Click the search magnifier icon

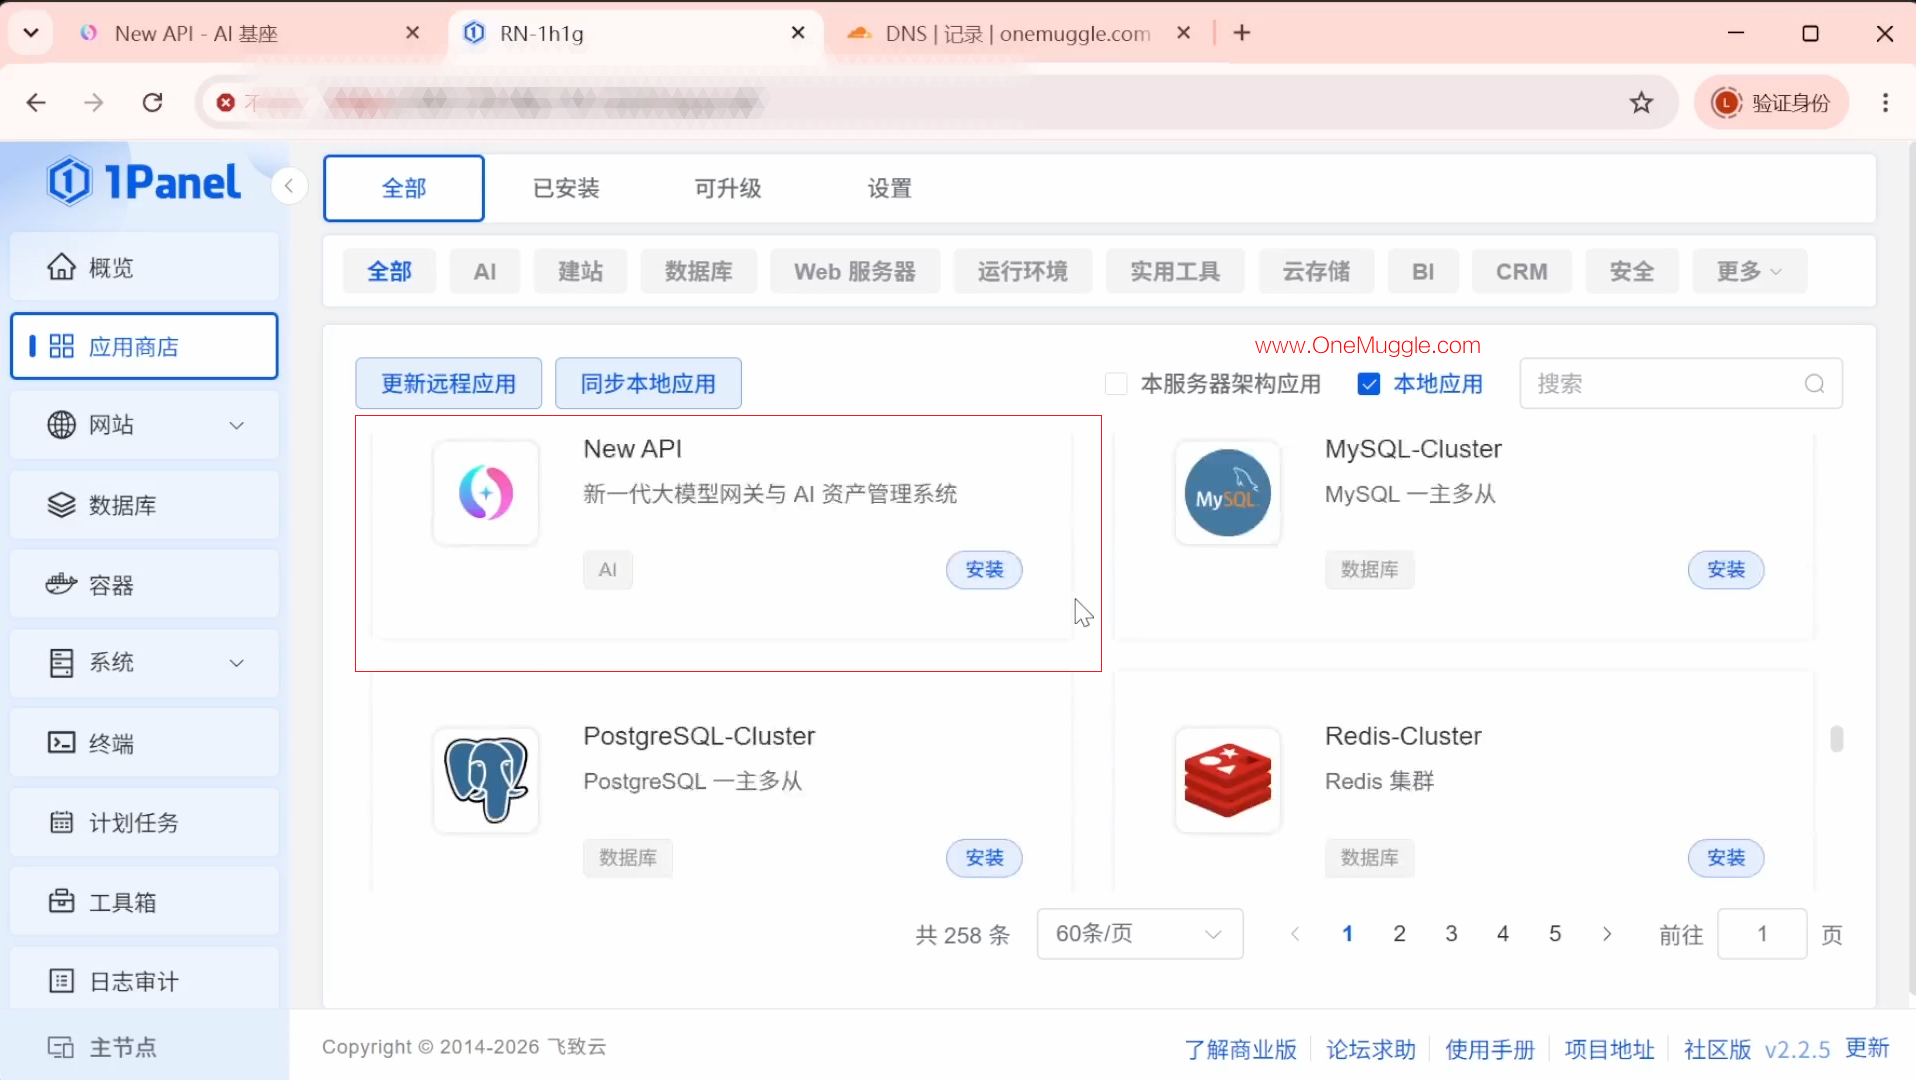click(x=1814, y=384)
